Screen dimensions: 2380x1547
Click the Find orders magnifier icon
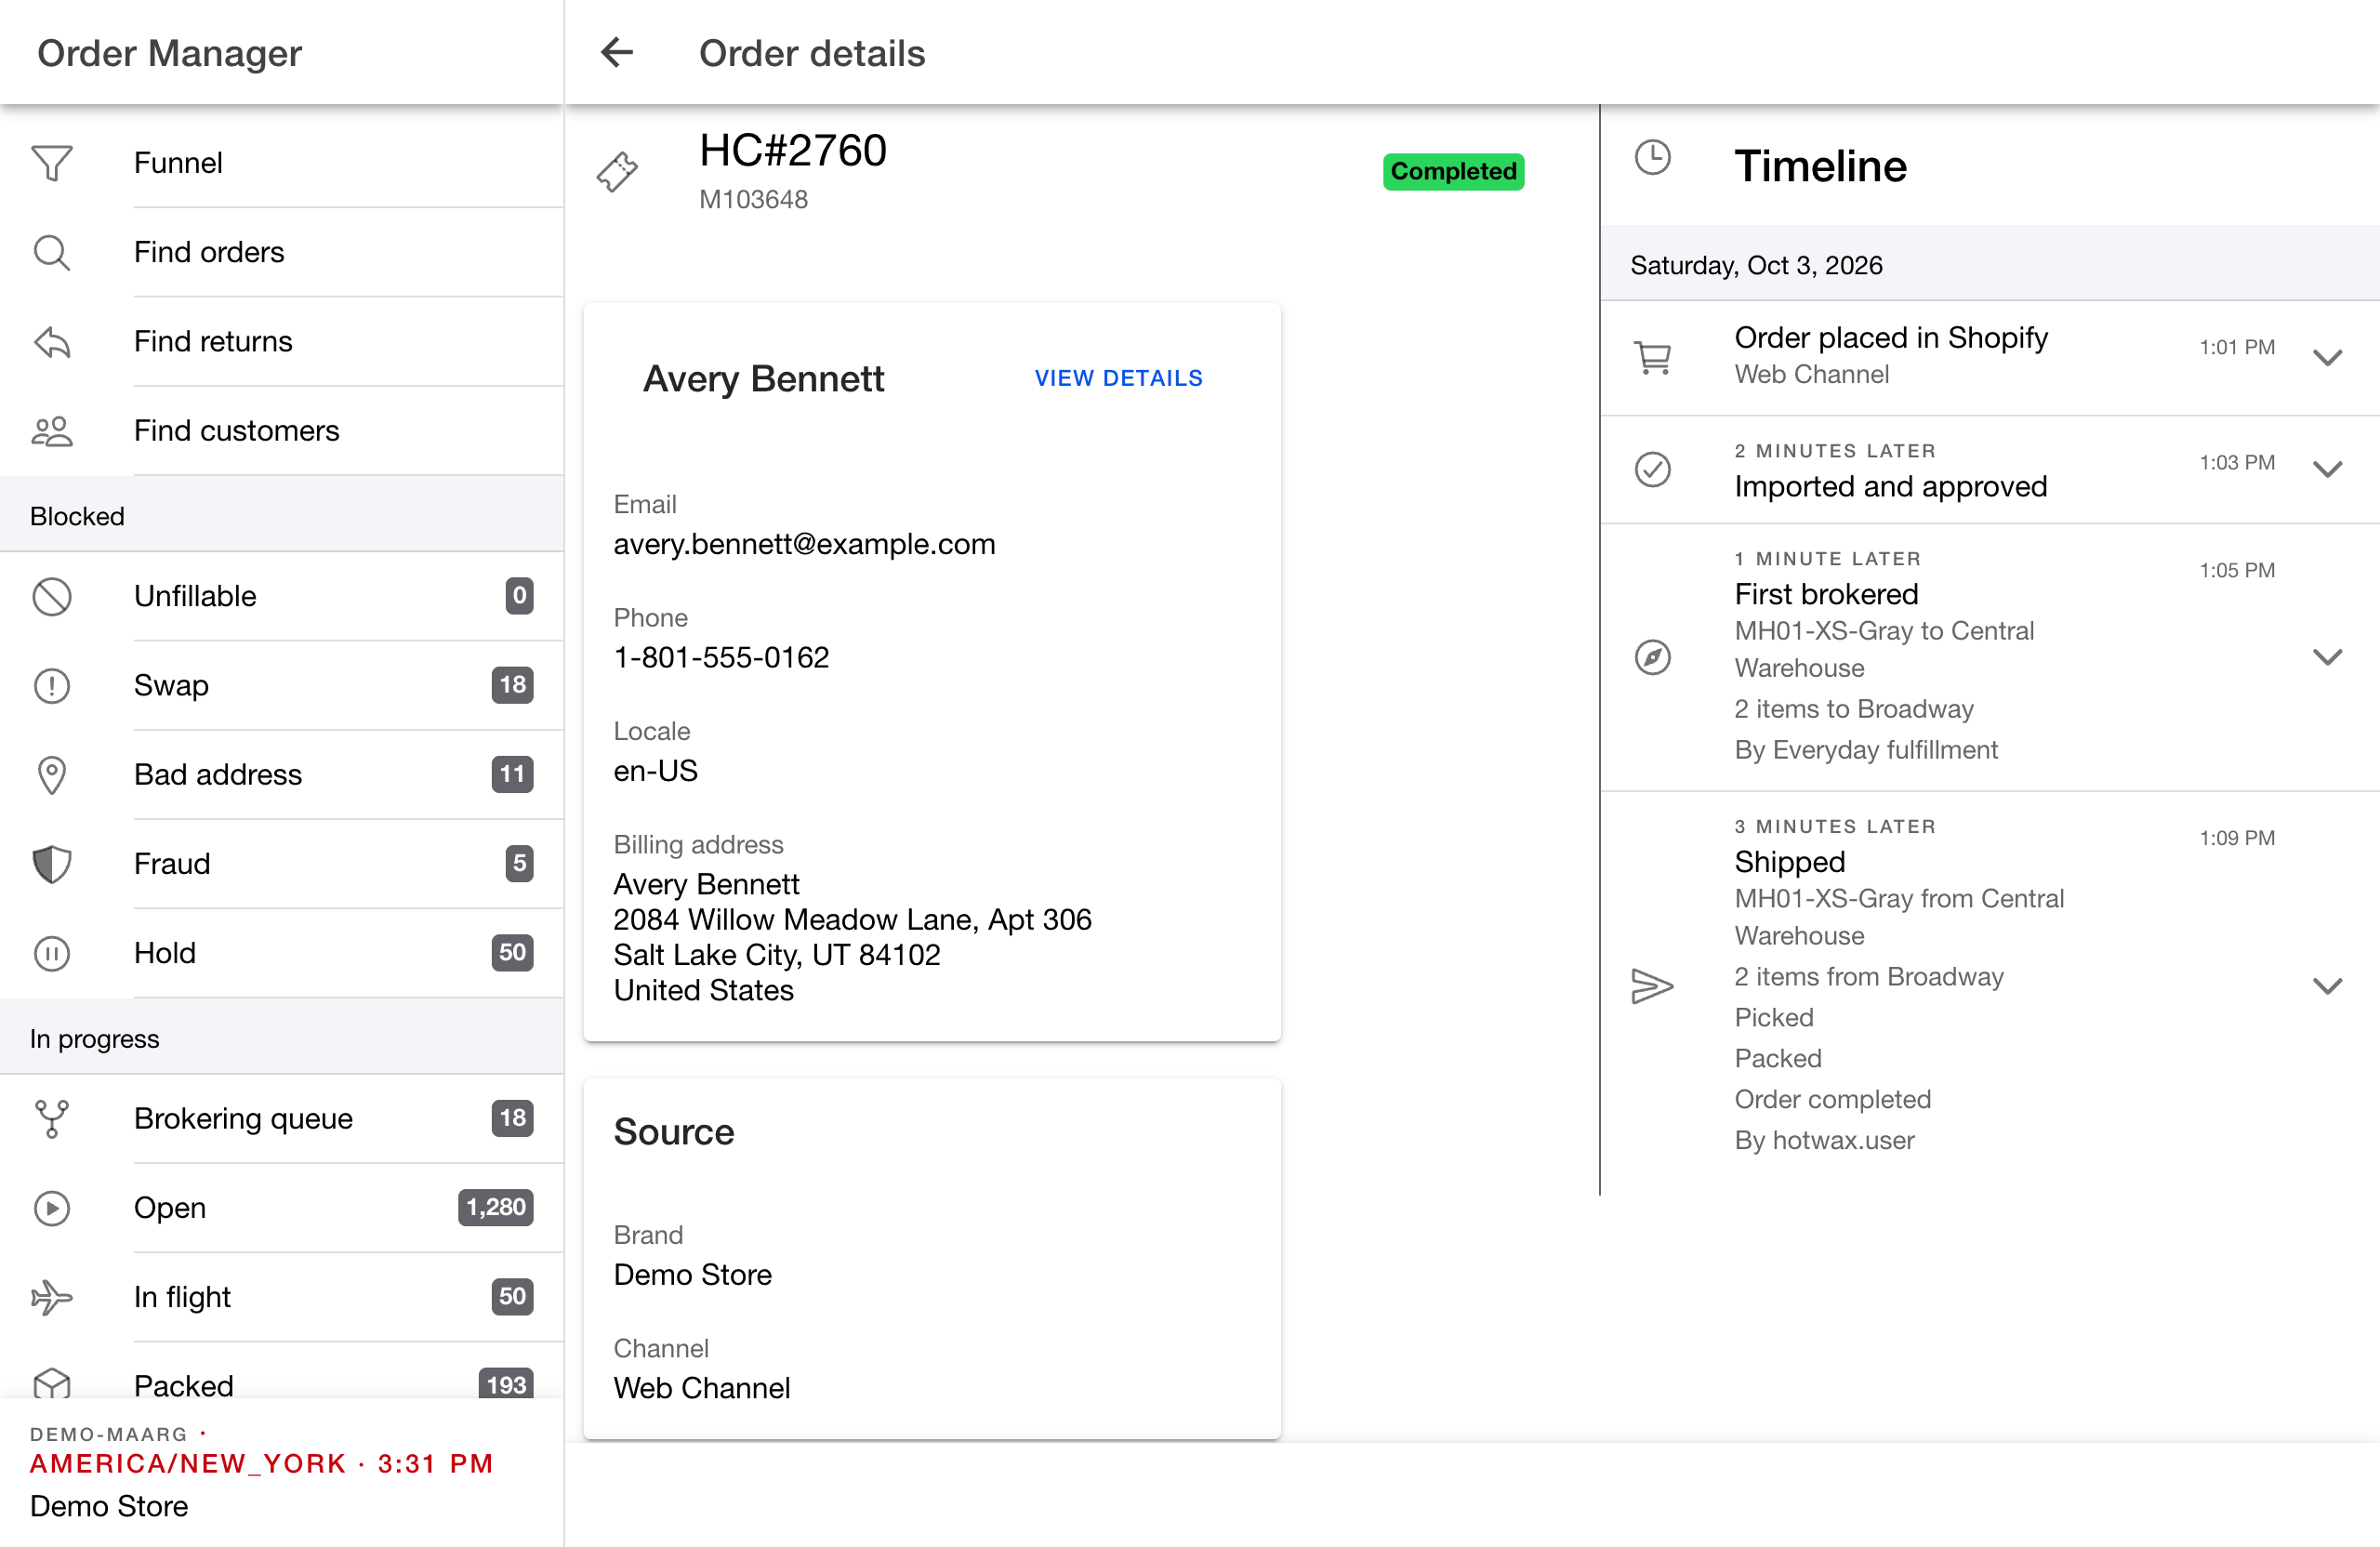click(x=52, y=252)
